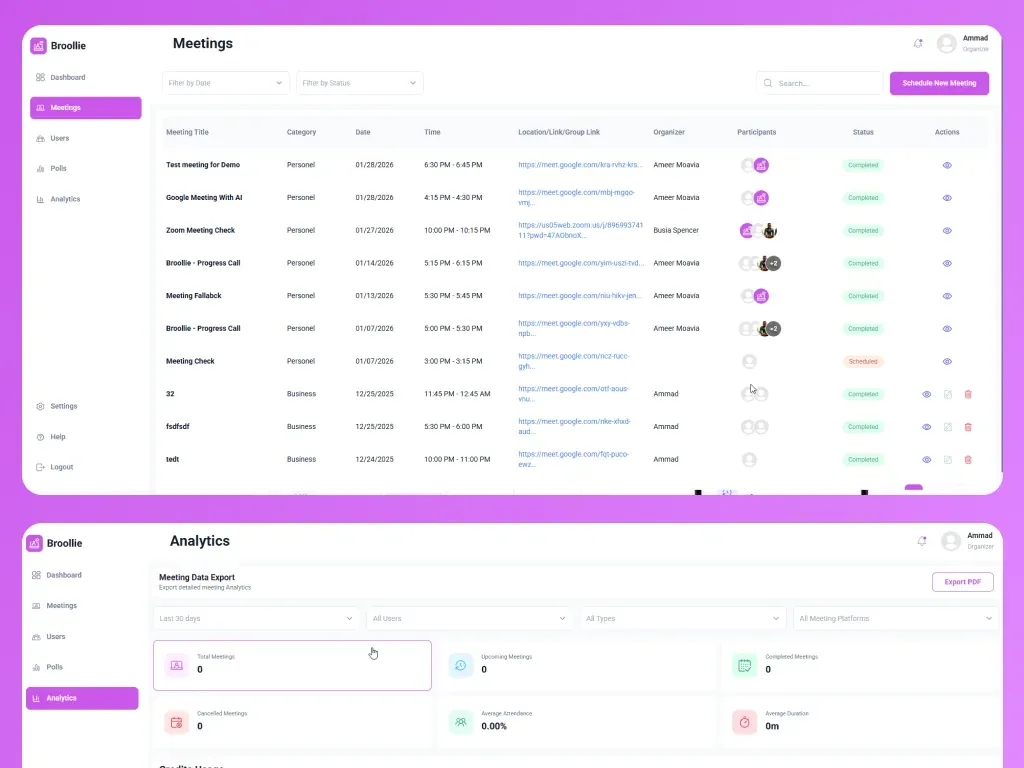Click Scheduled status badge of Meeting Check

click(x=863, y=361)
